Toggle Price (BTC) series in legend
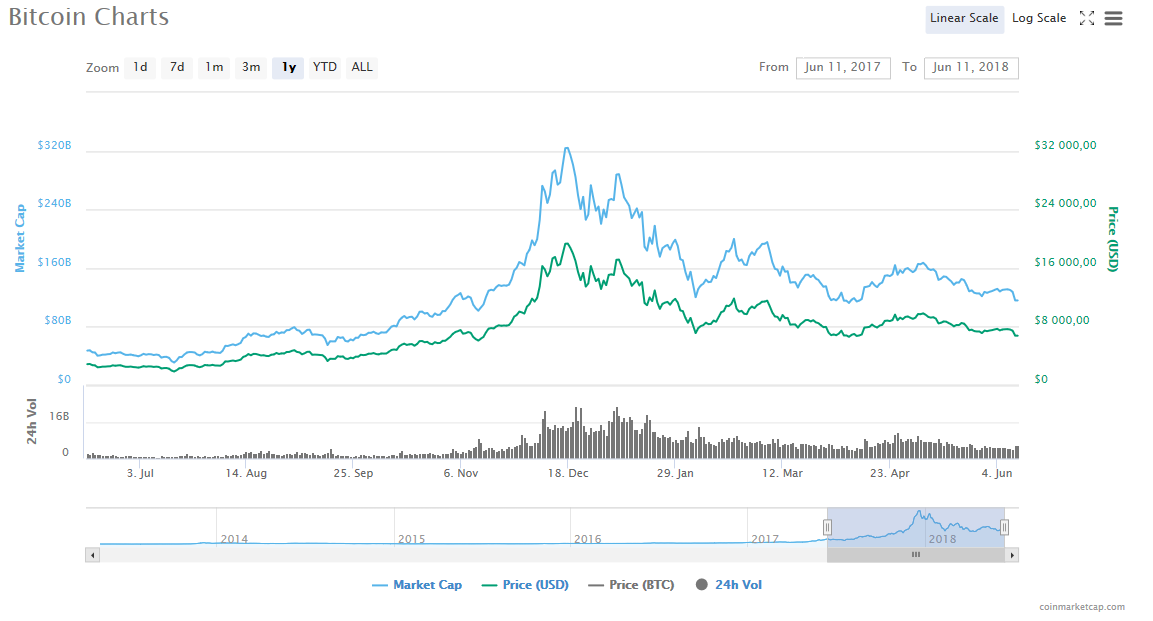The width and height of the screenshot is (1153, 621). (x=631, y=585)
